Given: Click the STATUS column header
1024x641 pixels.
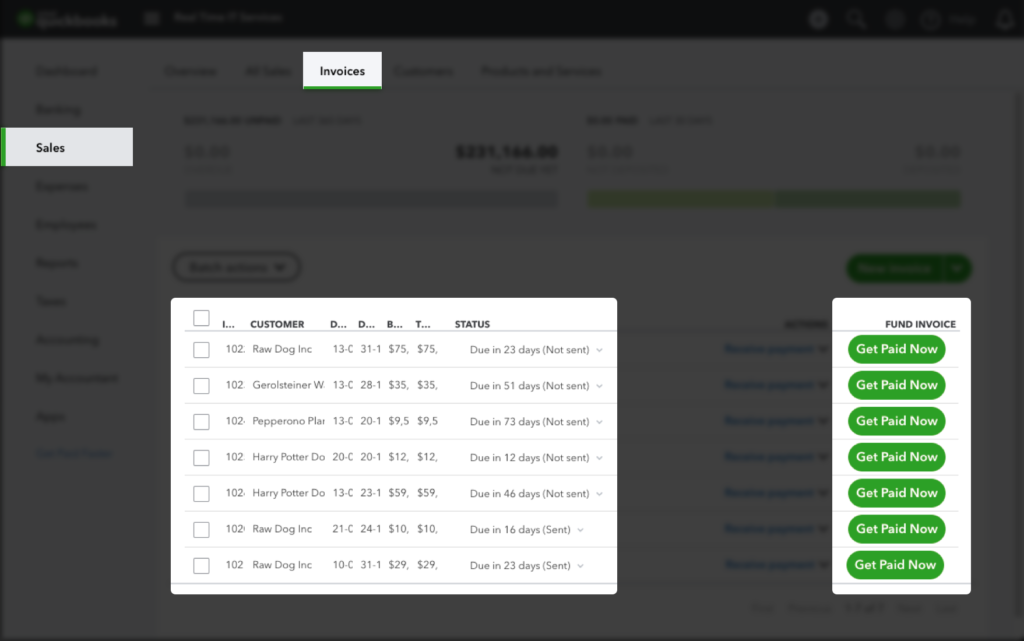Looking at the screenshot, I should 472,324.
